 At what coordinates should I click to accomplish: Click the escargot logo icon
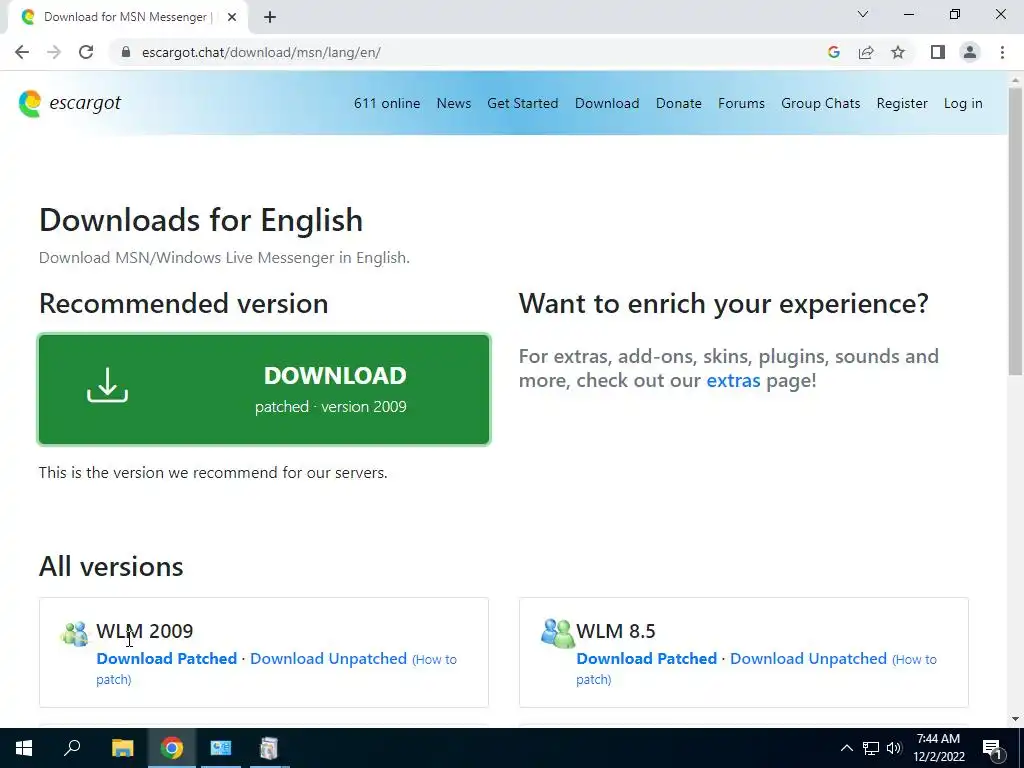30,104
